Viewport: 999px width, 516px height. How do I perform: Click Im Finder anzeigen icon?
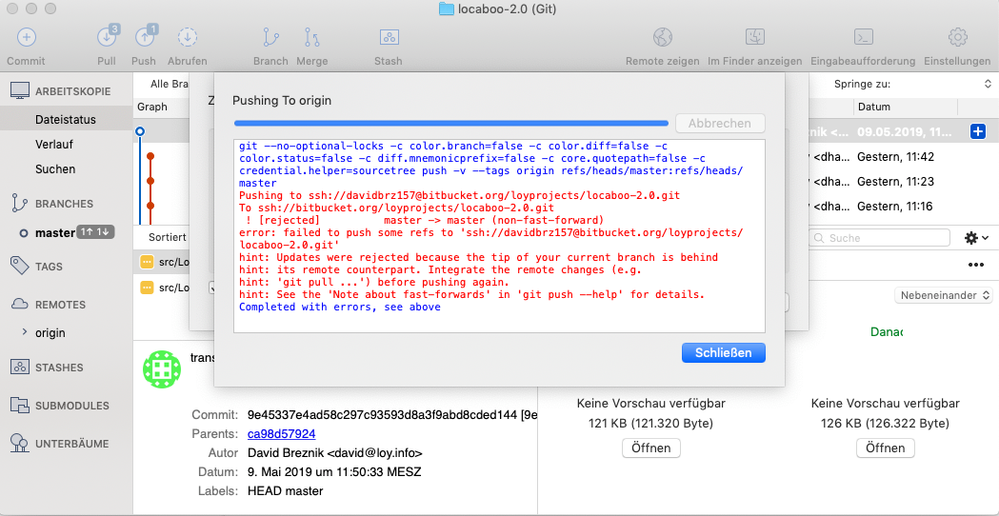coord(755,38)
